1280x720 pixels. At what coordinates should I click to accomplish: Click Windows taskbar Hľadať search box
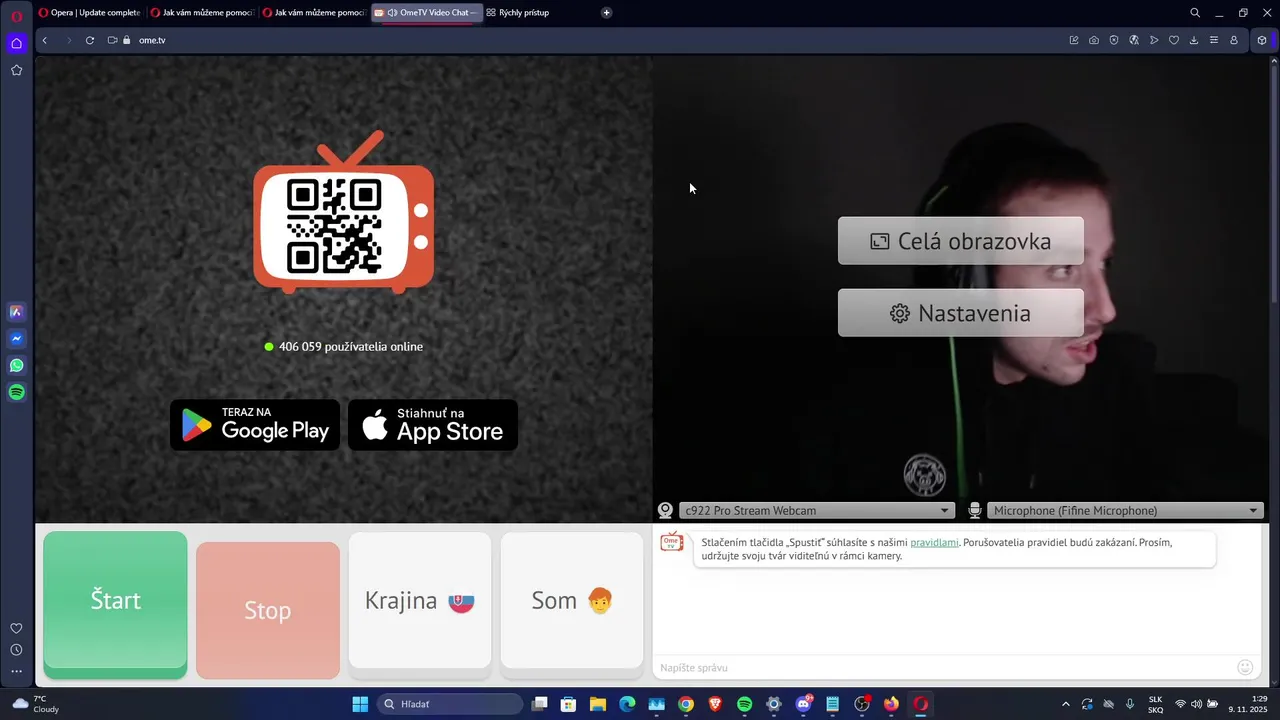(450, 704)
